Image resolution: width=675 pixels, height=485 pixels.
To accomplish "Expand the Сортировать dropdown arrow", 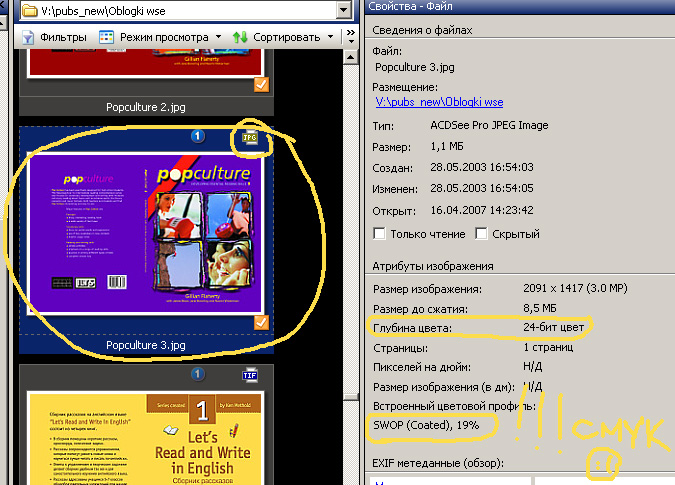I will 330,37.
